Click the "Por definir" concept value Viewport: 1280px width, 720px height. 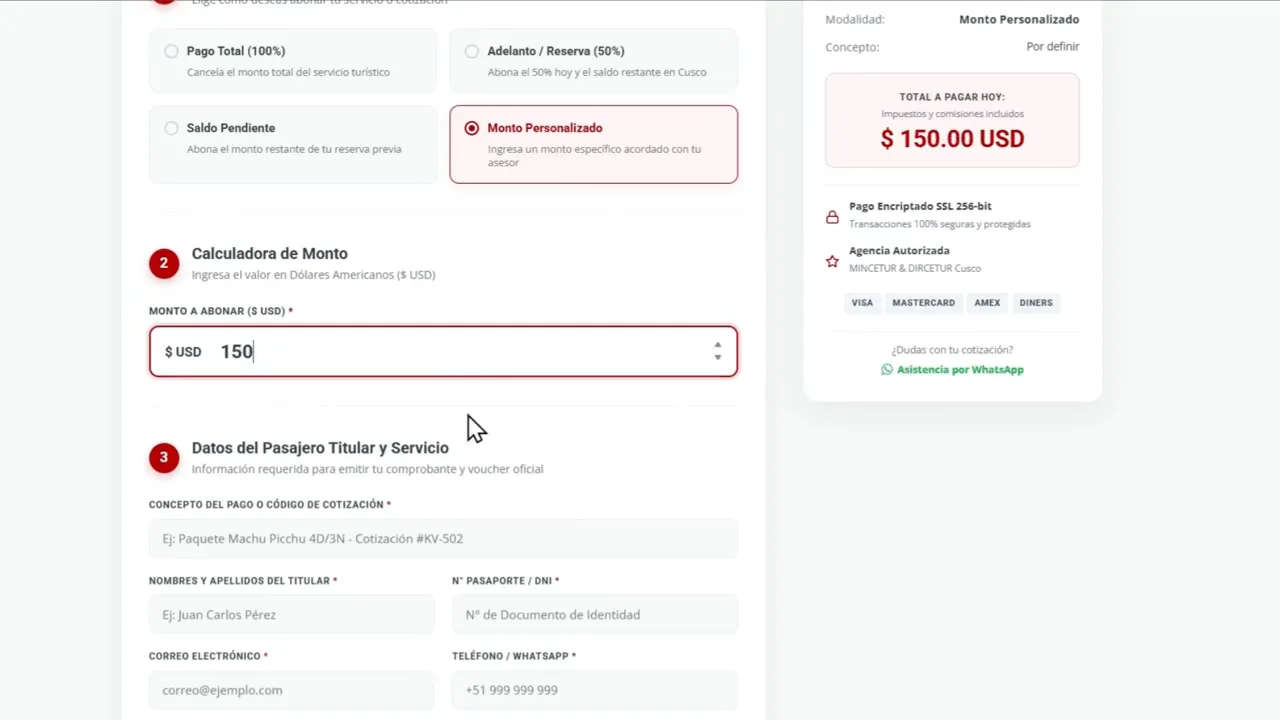tap(1053, 47)
